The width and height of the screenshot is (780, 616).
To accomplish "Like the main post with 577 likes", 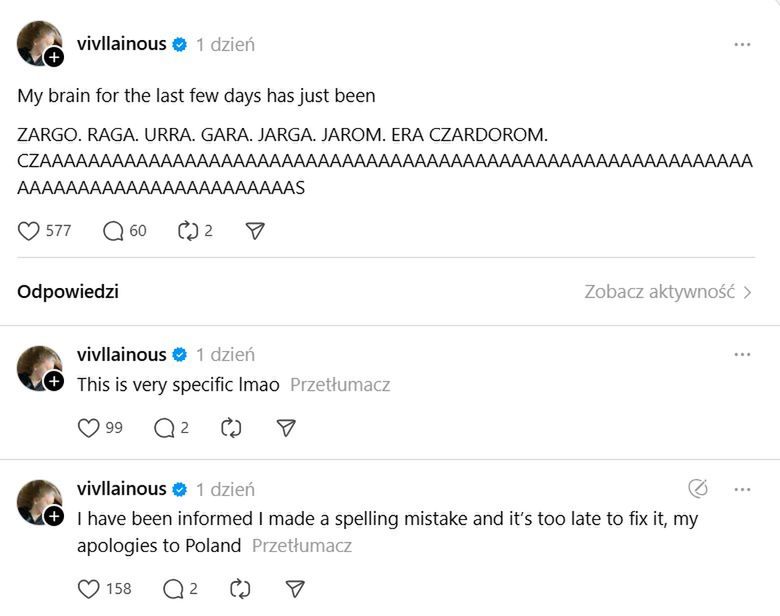I will 29,231.
